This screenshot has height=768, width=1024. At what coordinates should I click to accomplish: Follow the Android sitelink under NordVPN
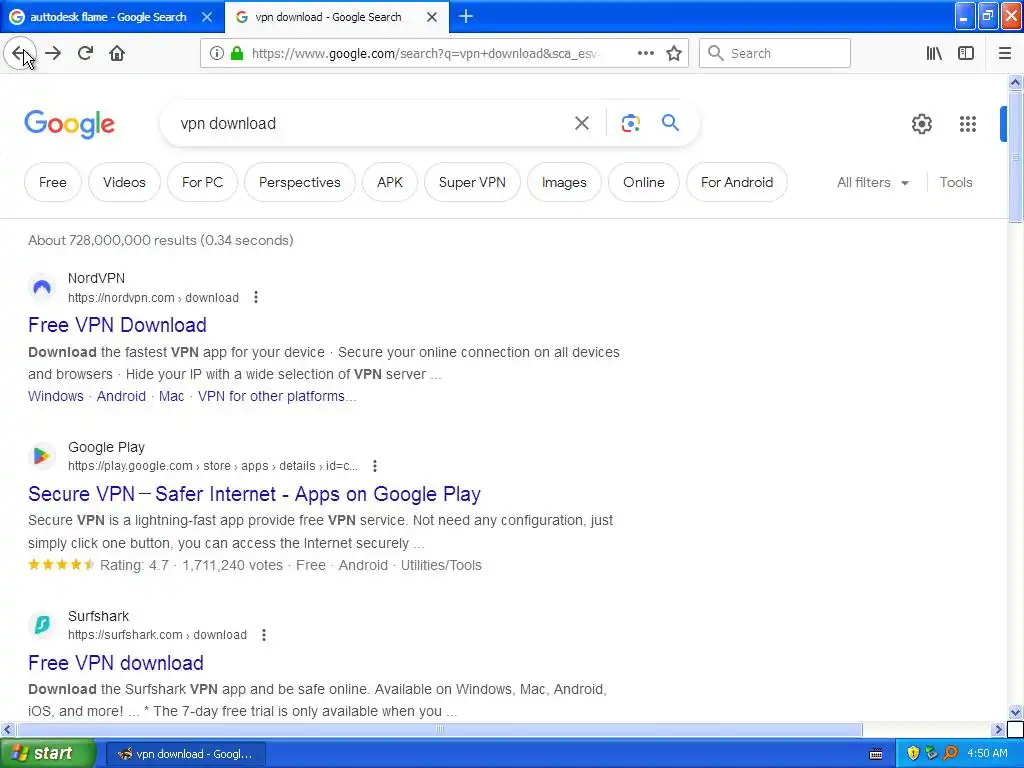pyautogui.click(x=121, y=396)
